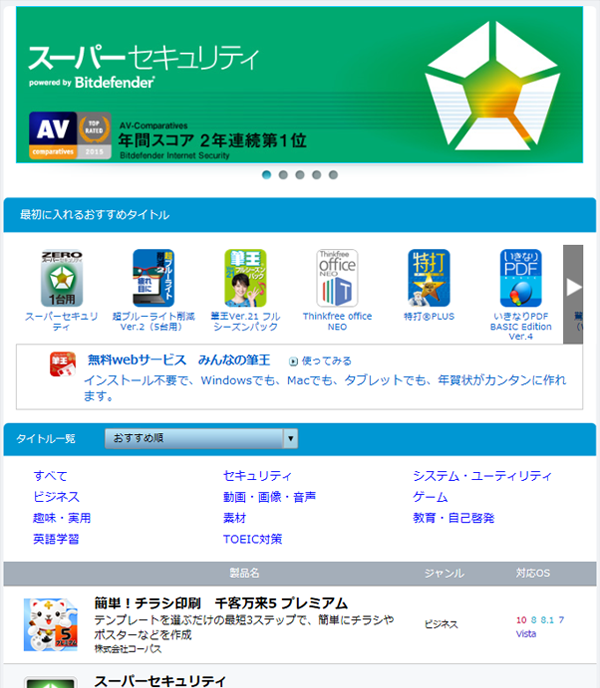The width and height of the screenshot is (600, 688).
Task: Open the 超ブルーライト削減 Ver.2 icon
Action: [x=153, y=278]
